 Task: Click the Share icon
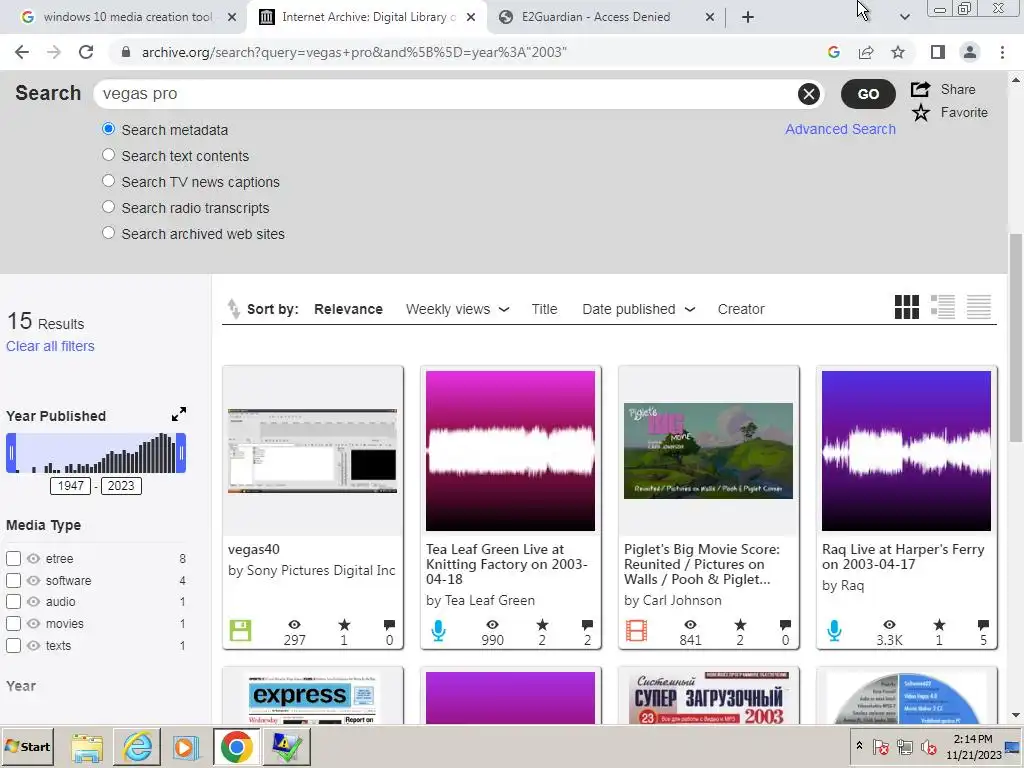(x=921, y=89)
